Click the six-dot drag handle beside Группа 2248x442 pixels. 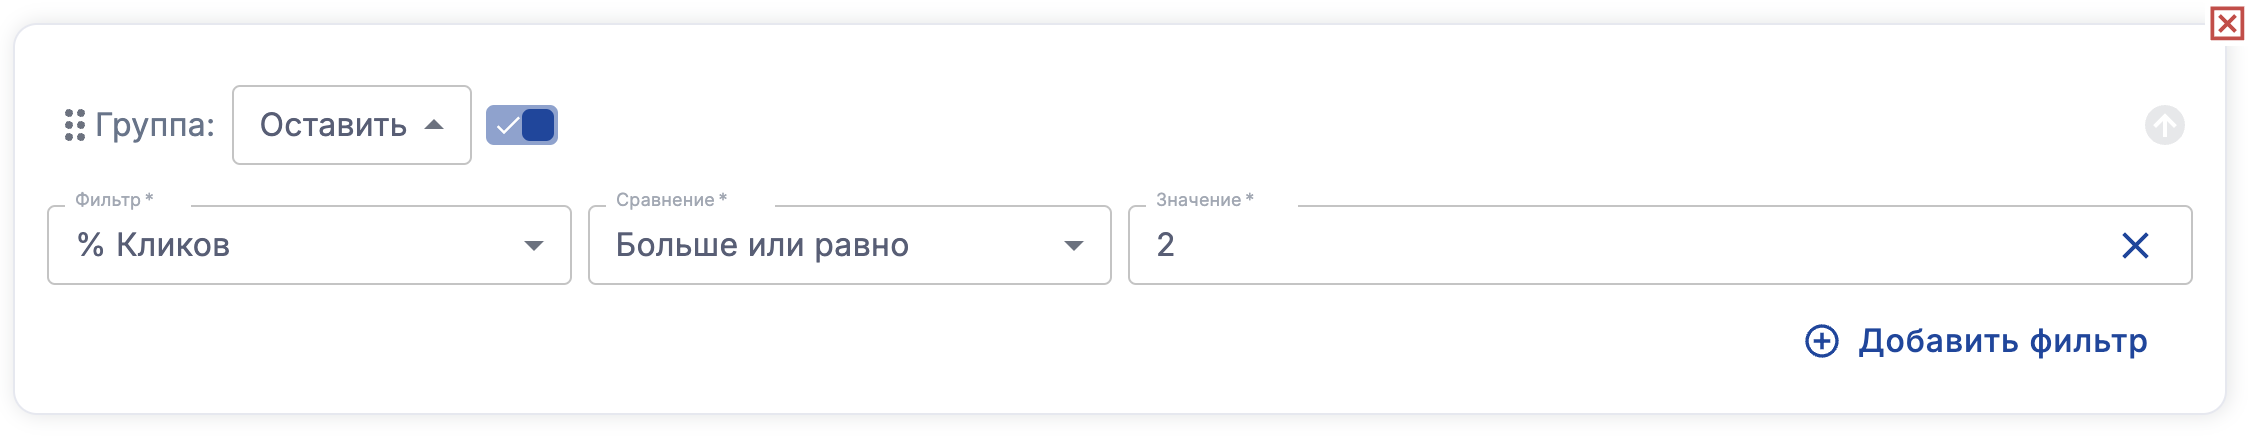click(75, 125)
